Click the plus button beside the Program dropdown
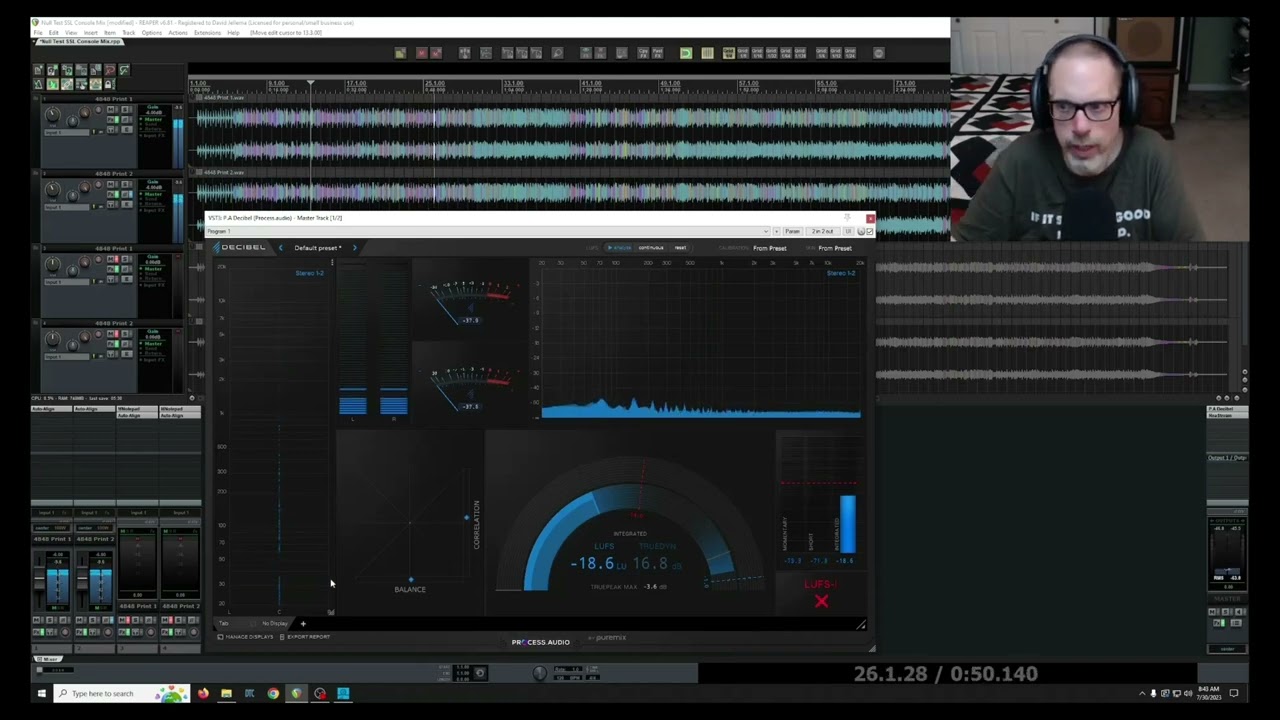Viewport: 1280px width, 720px height. 777,231
